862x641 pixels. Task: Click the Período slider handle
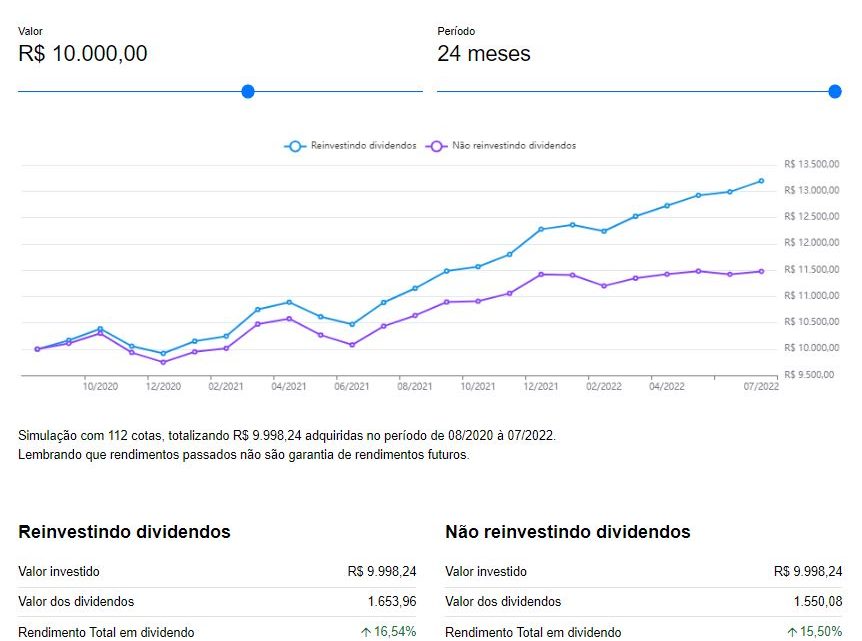tap(835, 92)
